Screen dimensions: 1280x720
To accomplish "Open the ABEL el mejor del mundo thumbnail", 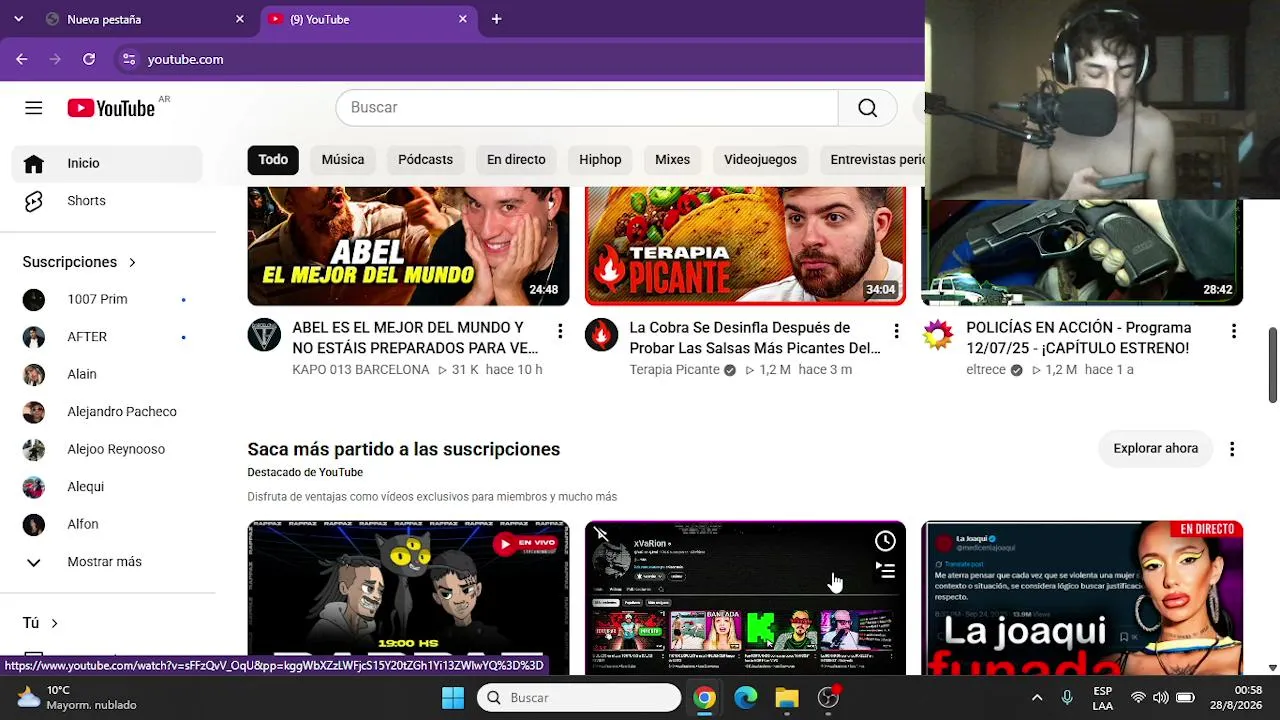I will click(408, 246).
